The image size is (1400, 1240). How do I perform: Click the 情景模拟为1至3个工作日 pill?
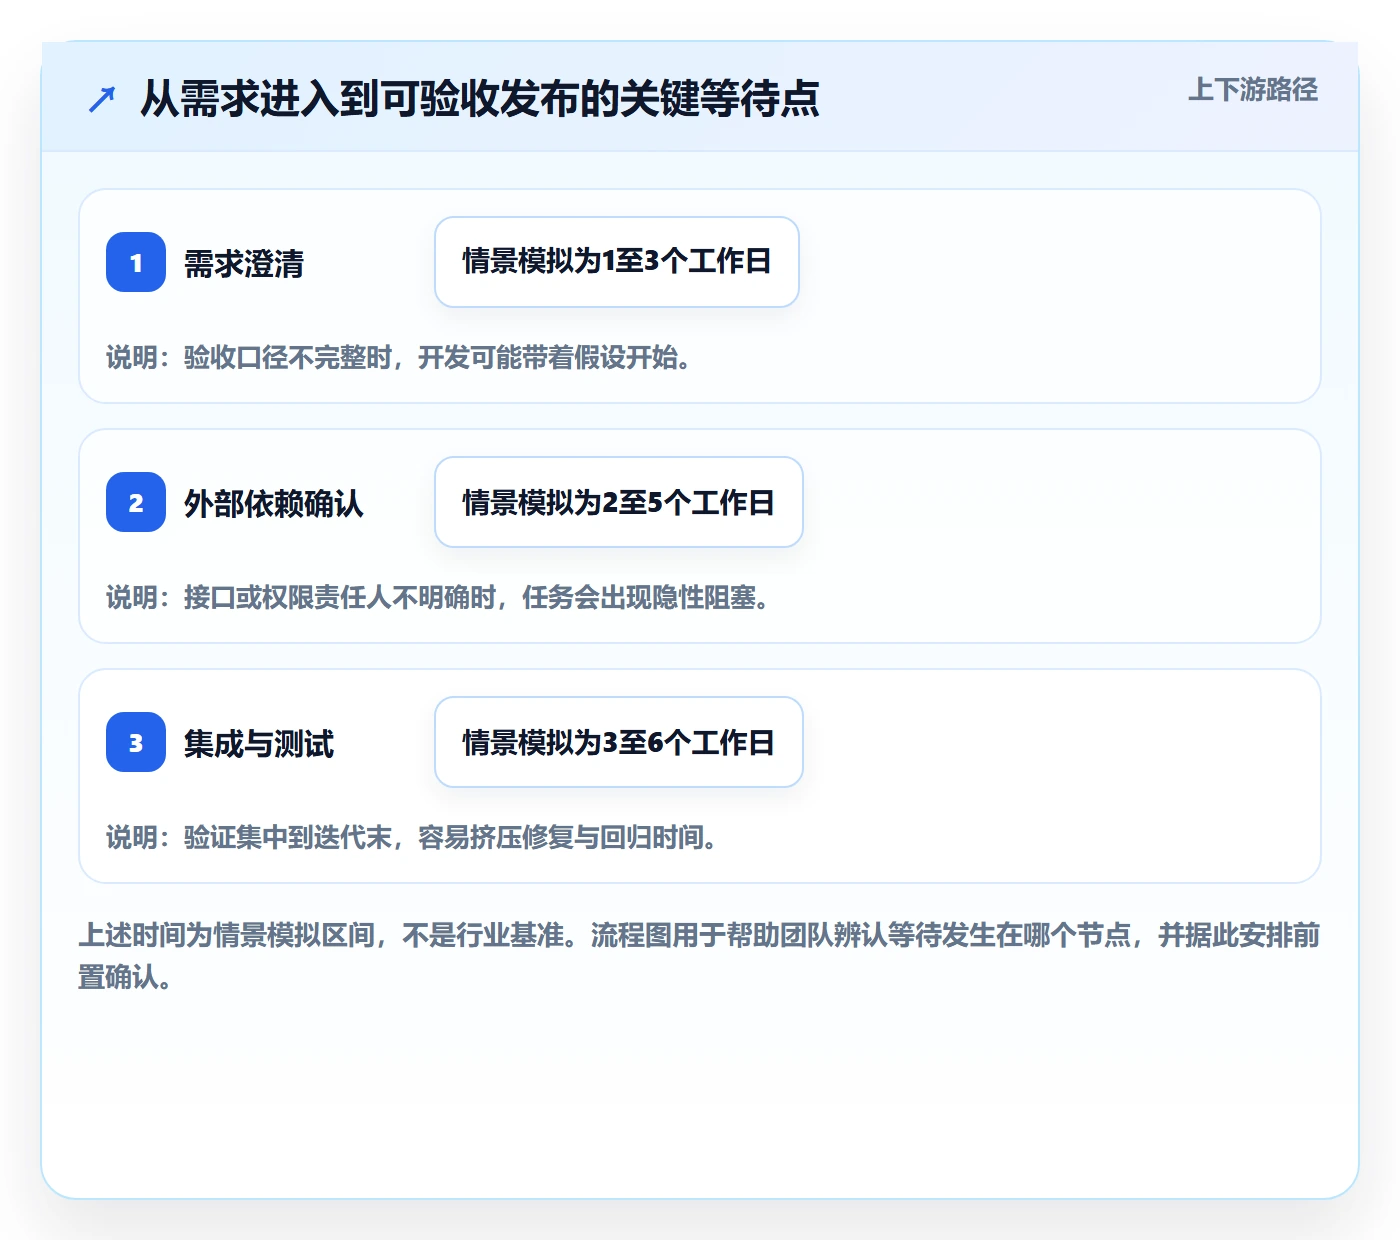(617, 262)
